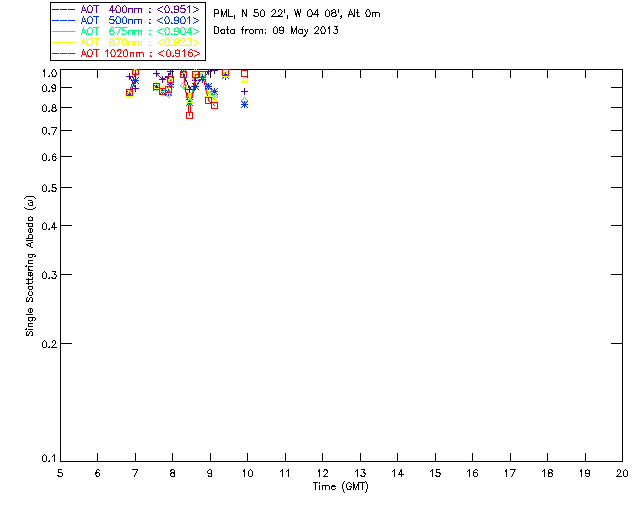Click the x-axis tick label 10
This screenshot has height=512, width=640.
point(247,473)
